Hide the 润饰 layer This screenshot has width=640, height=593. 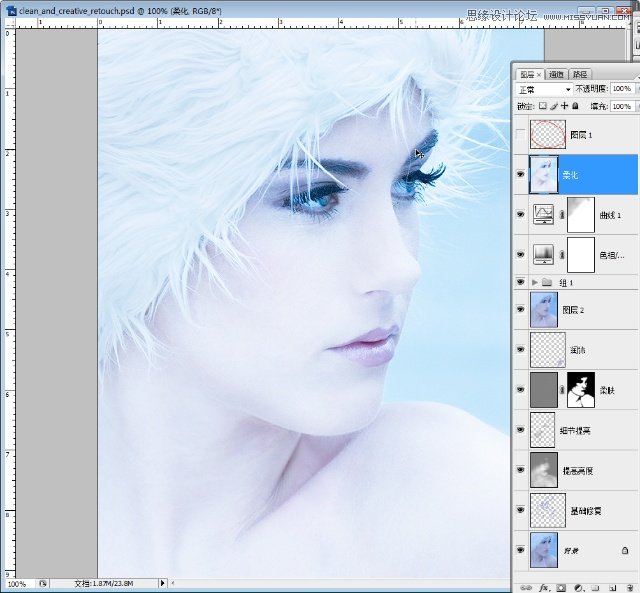(x=520, y=349)
